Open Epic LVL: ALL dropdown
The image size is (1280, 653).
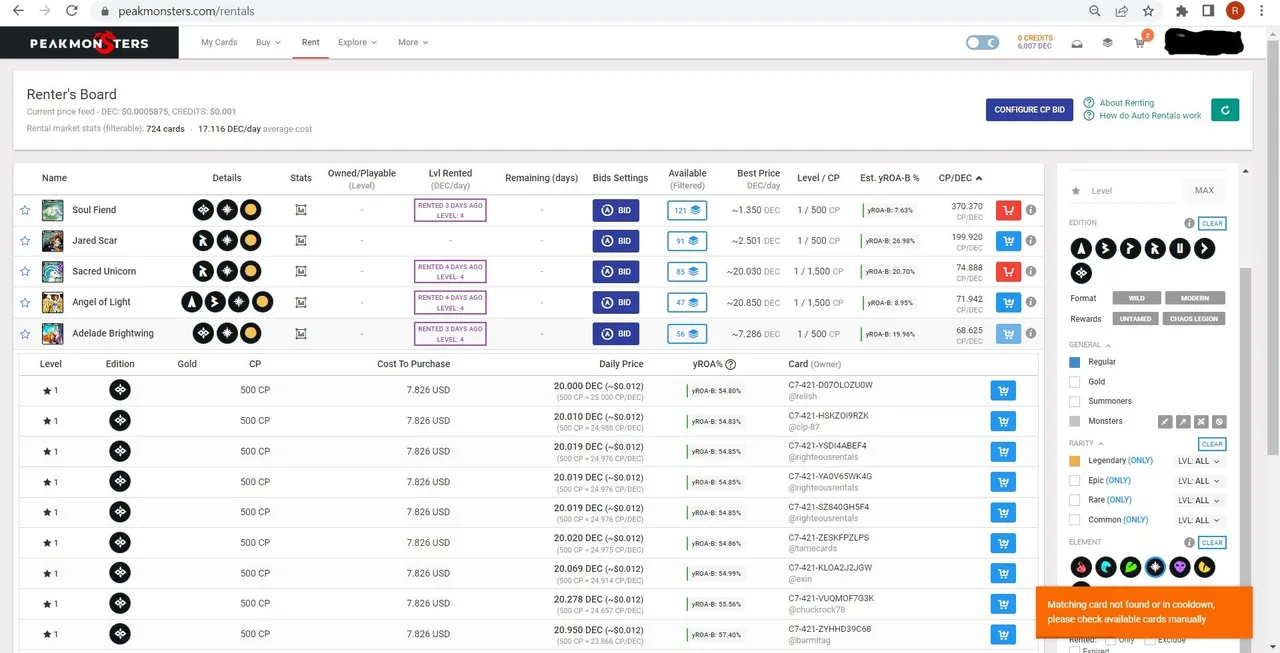1199,481
